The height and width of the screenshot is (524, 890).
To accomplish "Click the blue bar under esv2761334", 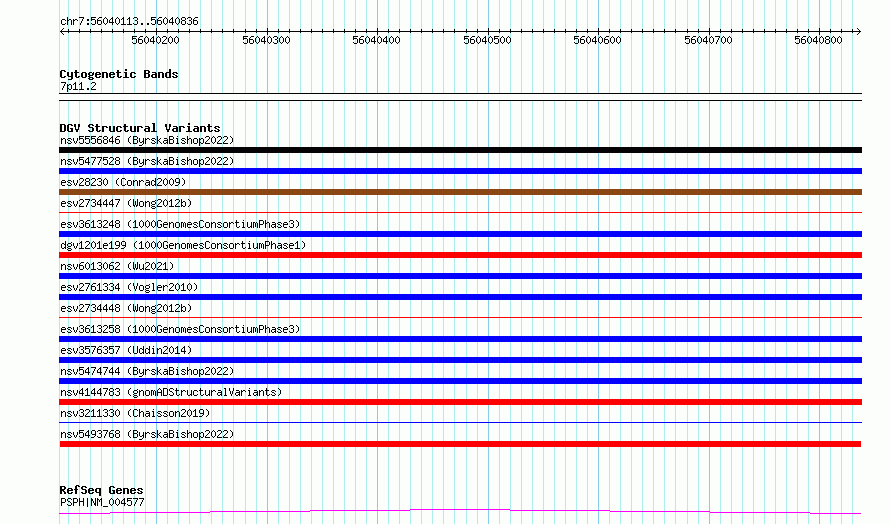I will click(460, 297).
